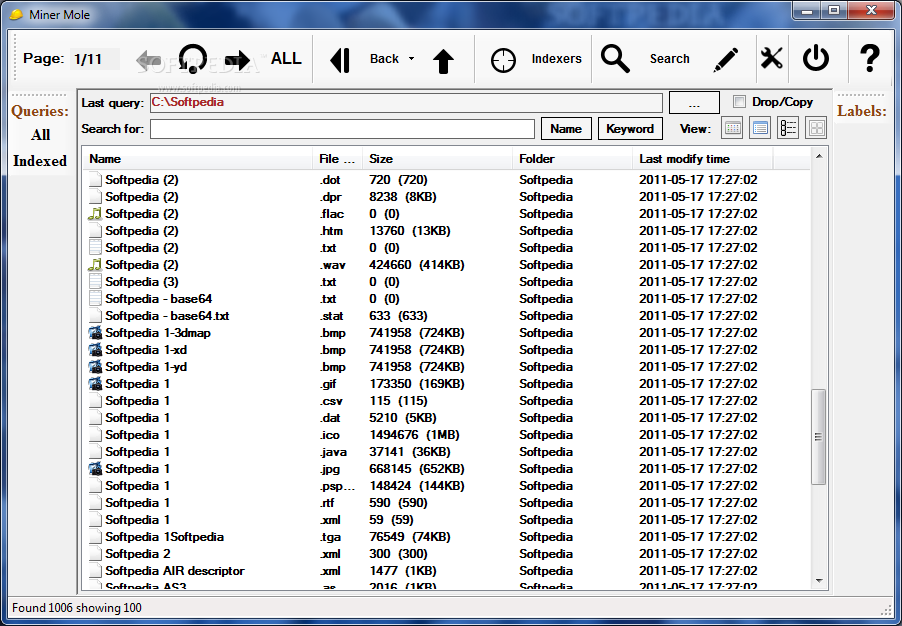Click the power icon
The width and height of the screenshot is (902, 626).
point(816,59)
